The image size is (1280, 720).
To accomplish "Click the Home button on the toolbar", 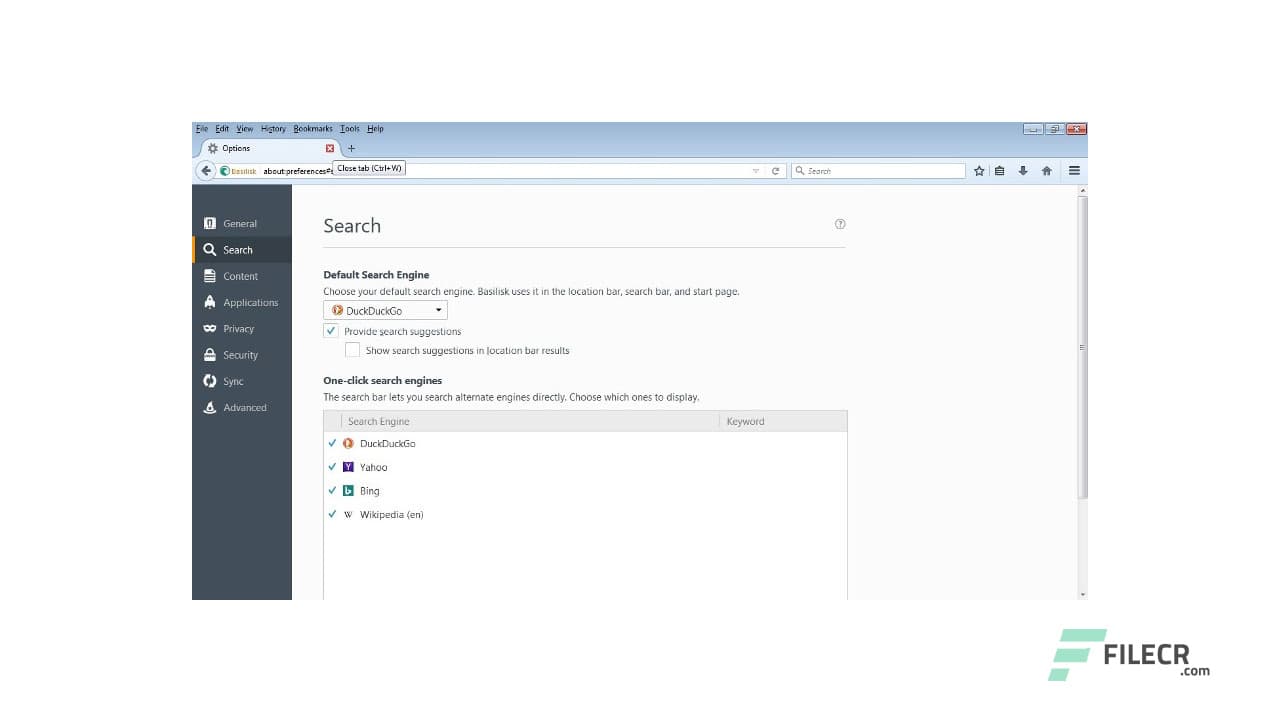I will click(1046, 170).
